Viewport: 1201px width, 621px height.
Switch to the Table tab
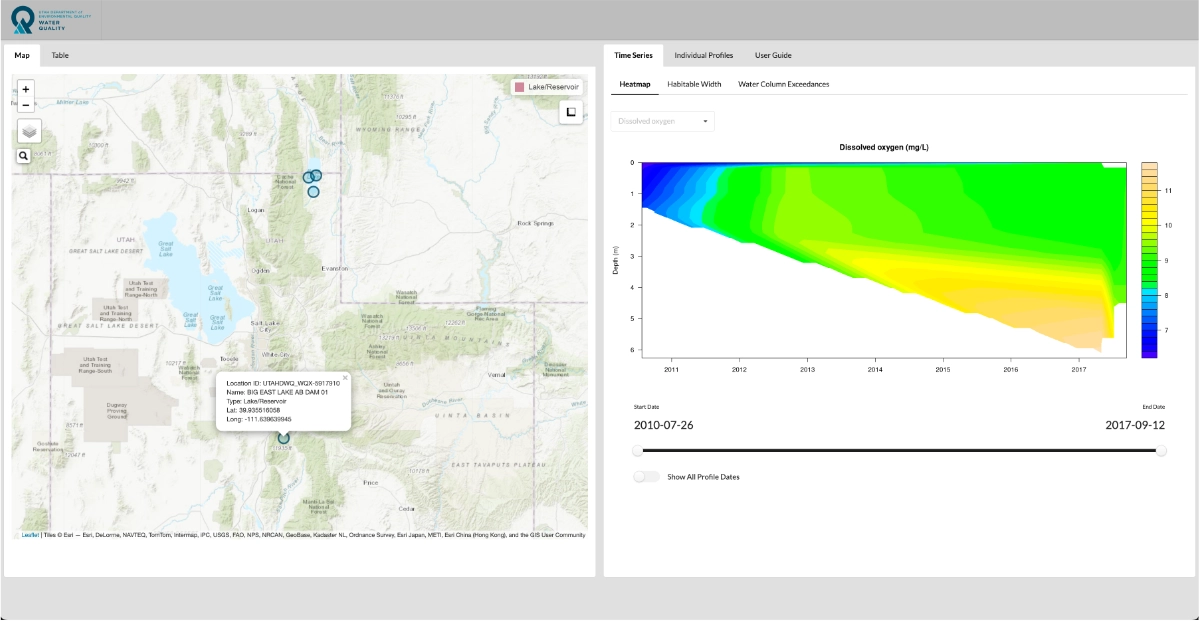pyautogui.click(x=60, y=55)
